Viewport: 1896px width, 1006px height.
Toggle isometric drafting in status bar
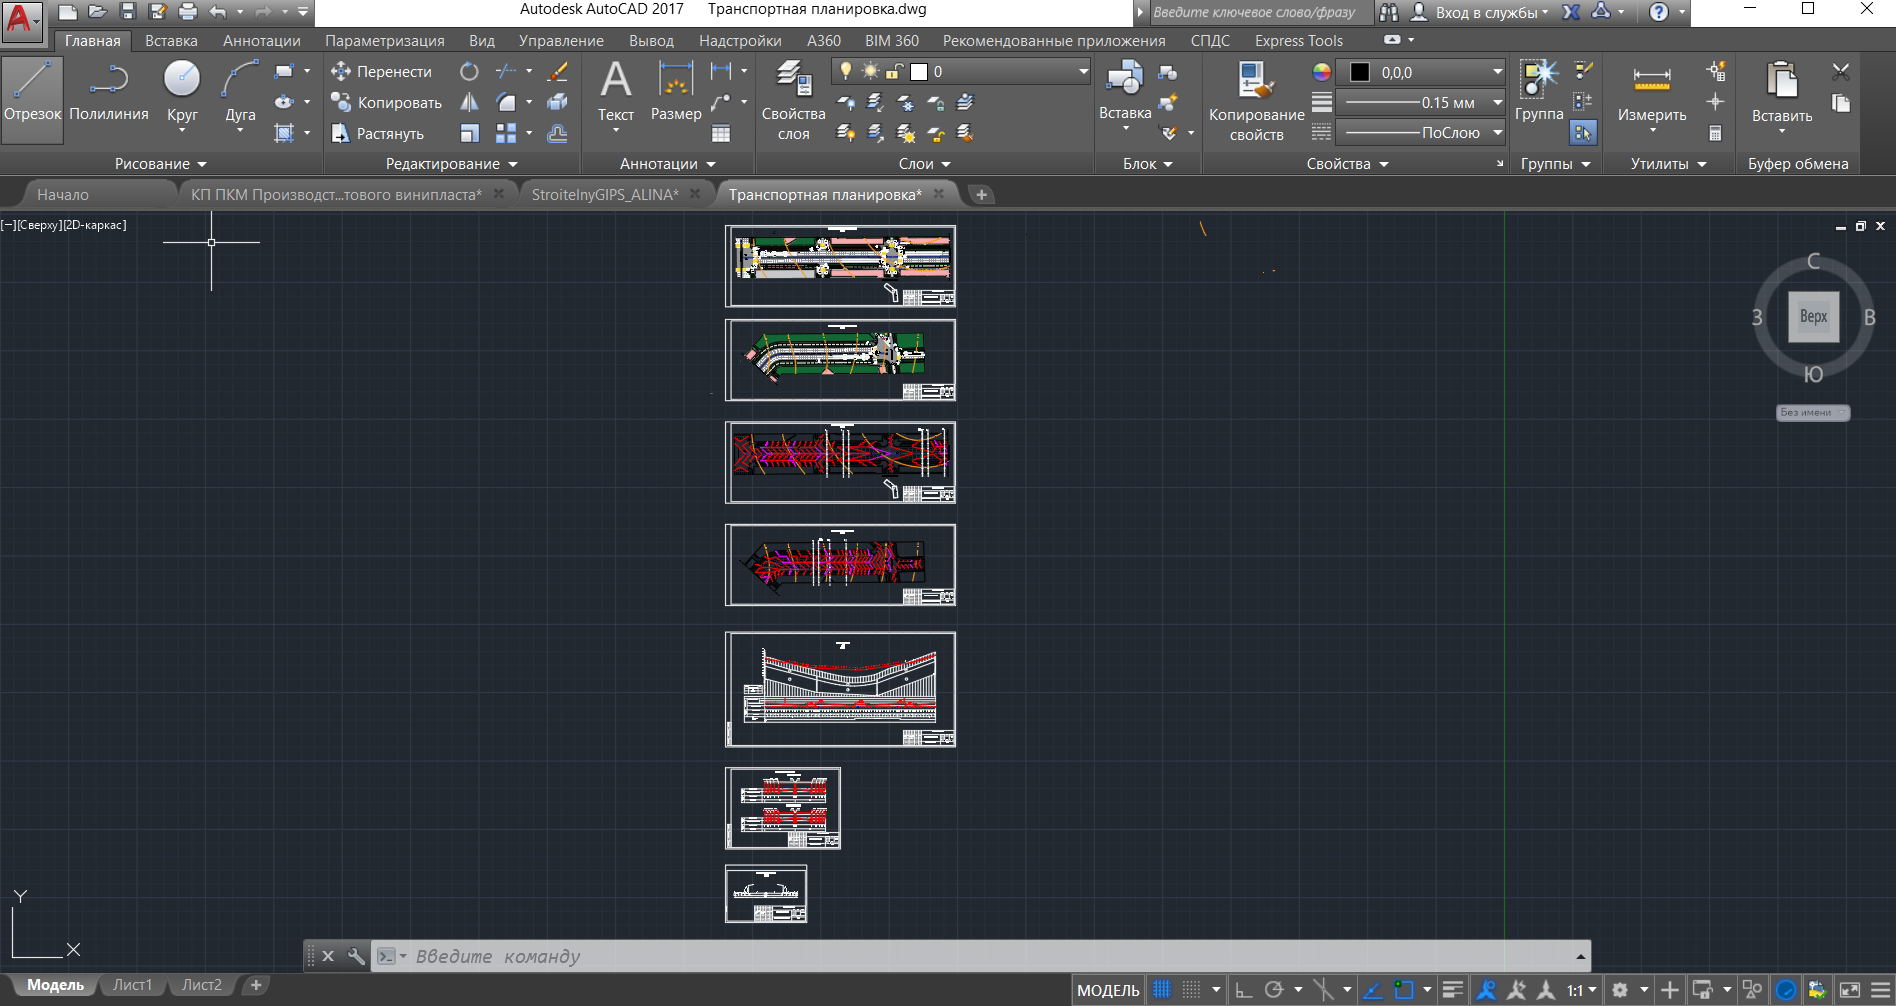click(1323, 990)
